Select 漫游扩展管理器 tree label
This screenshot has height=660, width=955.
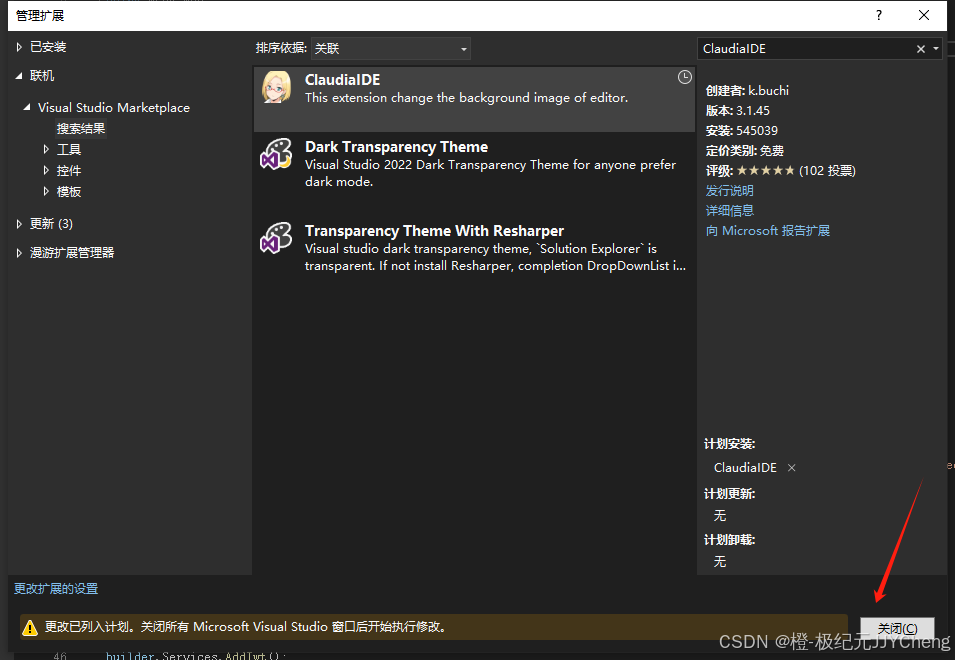click(72, 253)
